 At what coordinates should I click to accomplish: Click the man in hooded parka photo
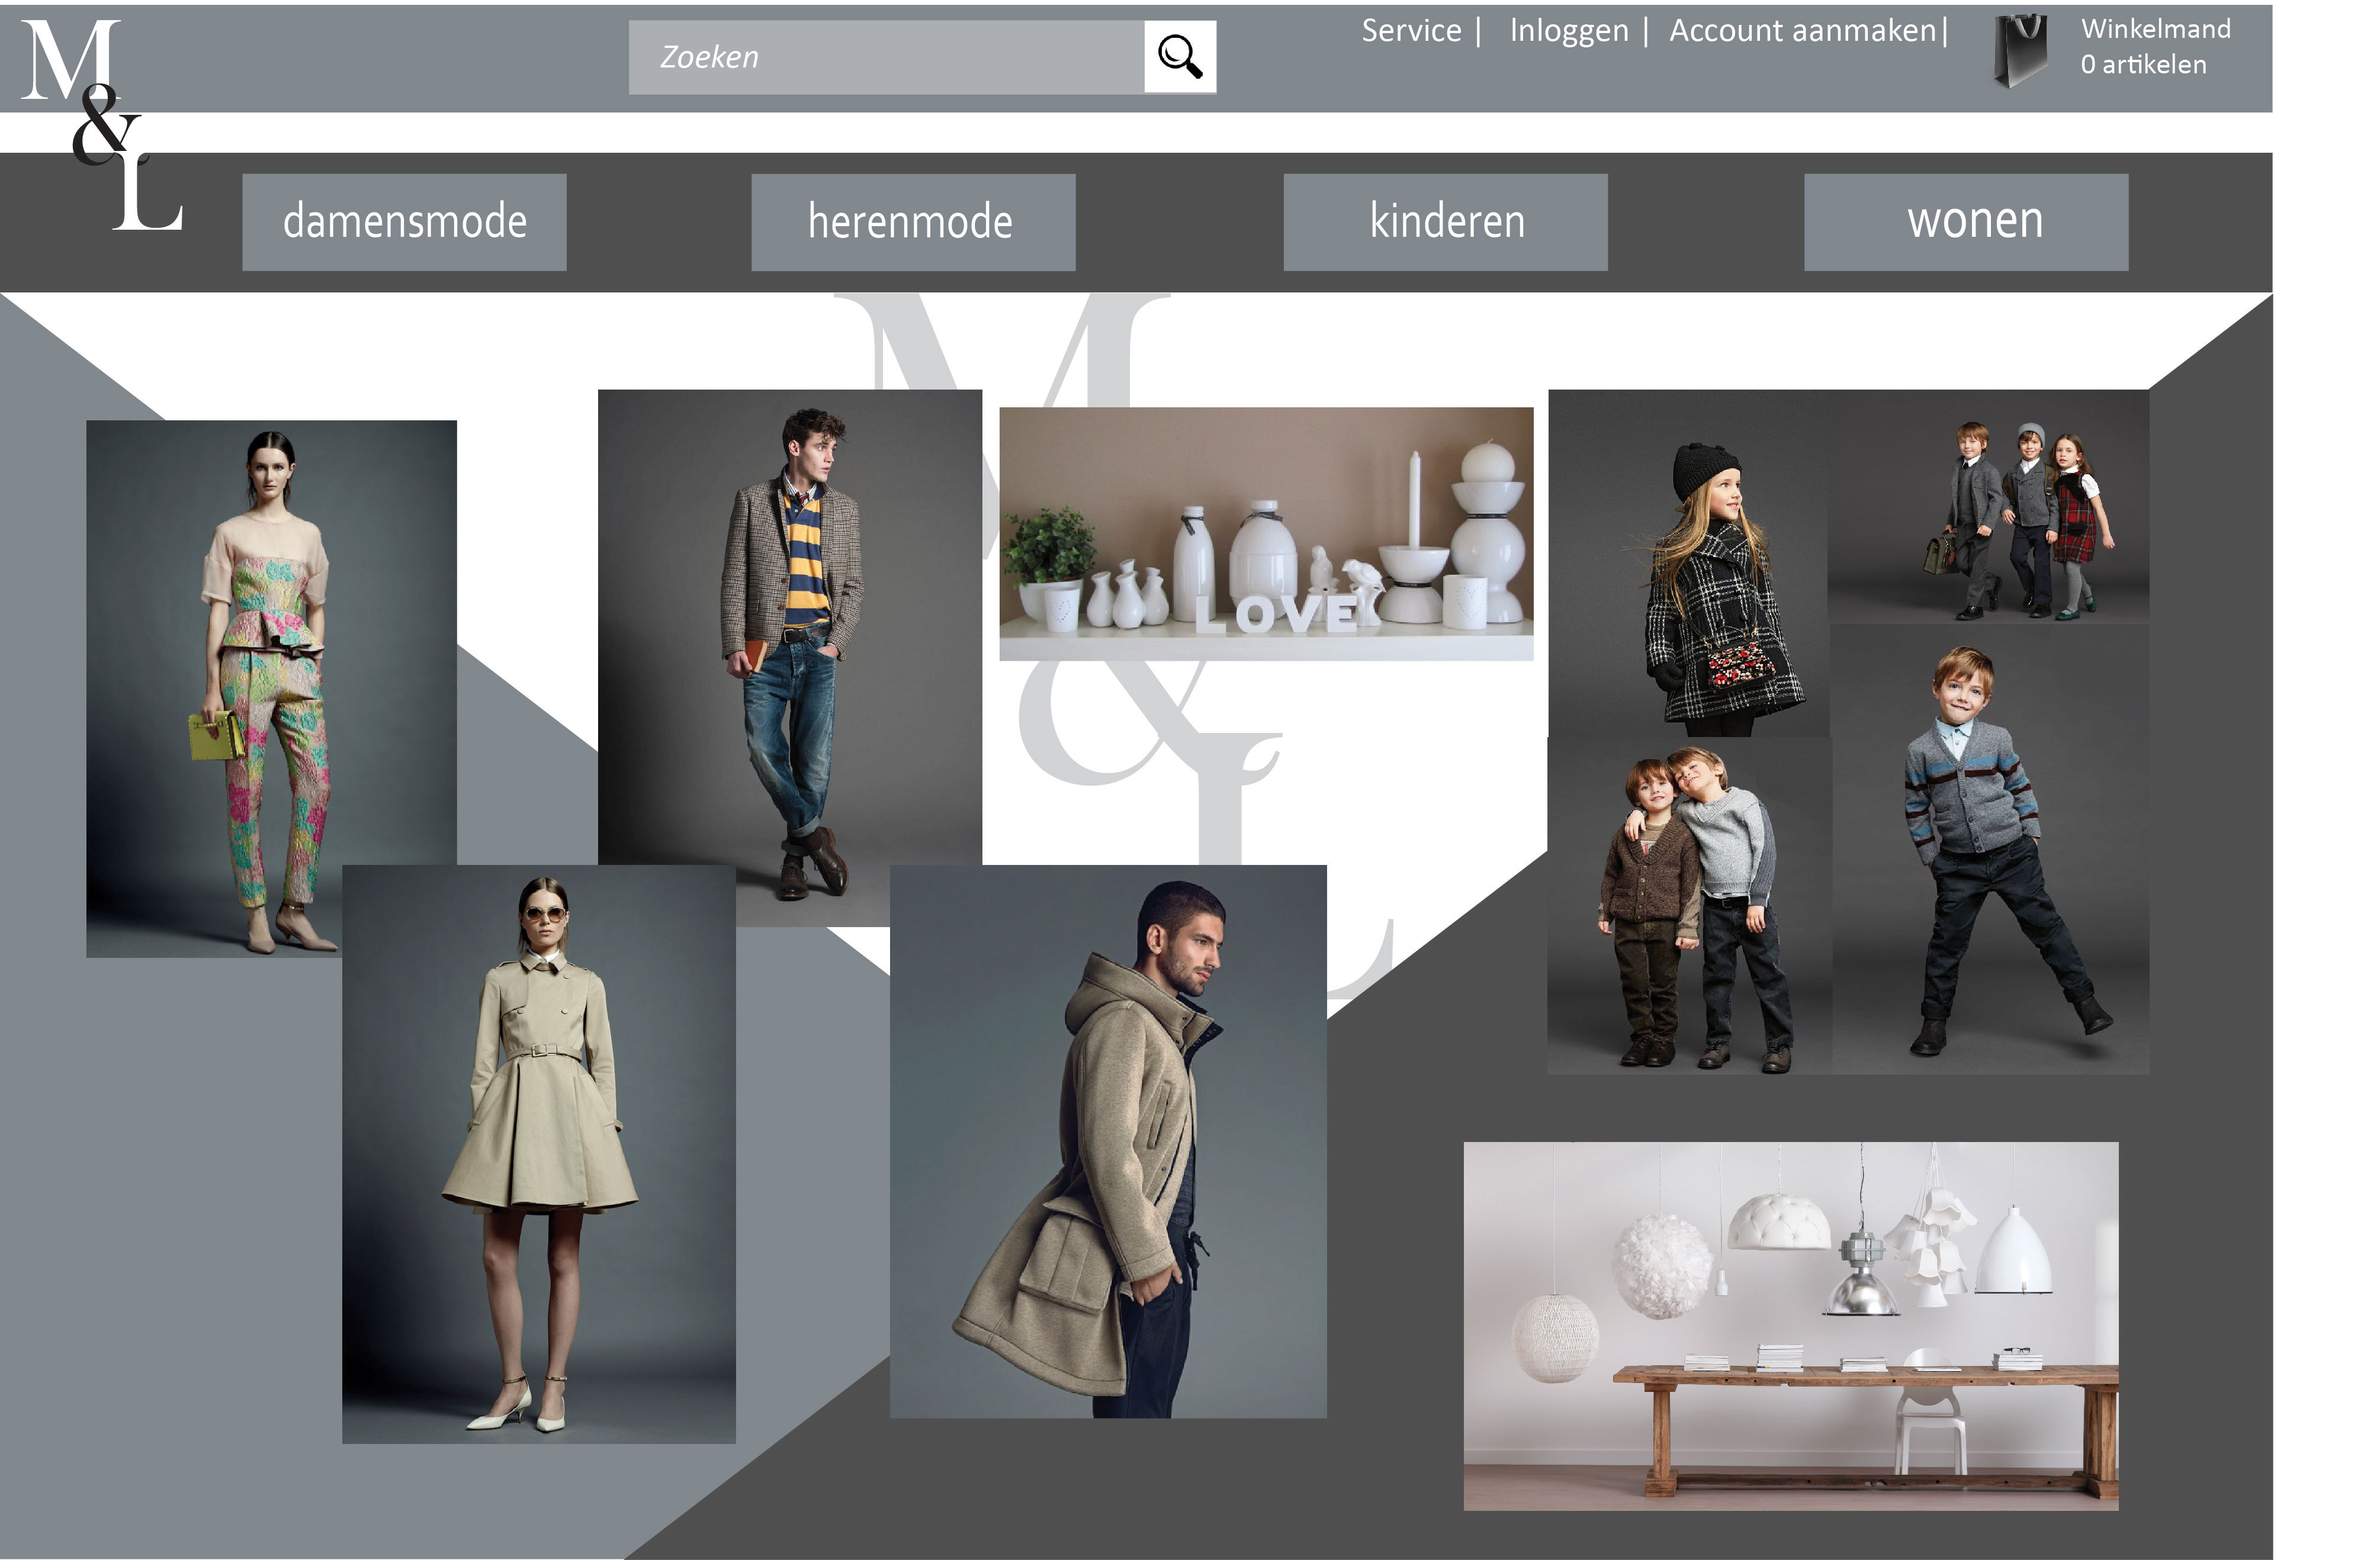[x=1107, y=1140]
